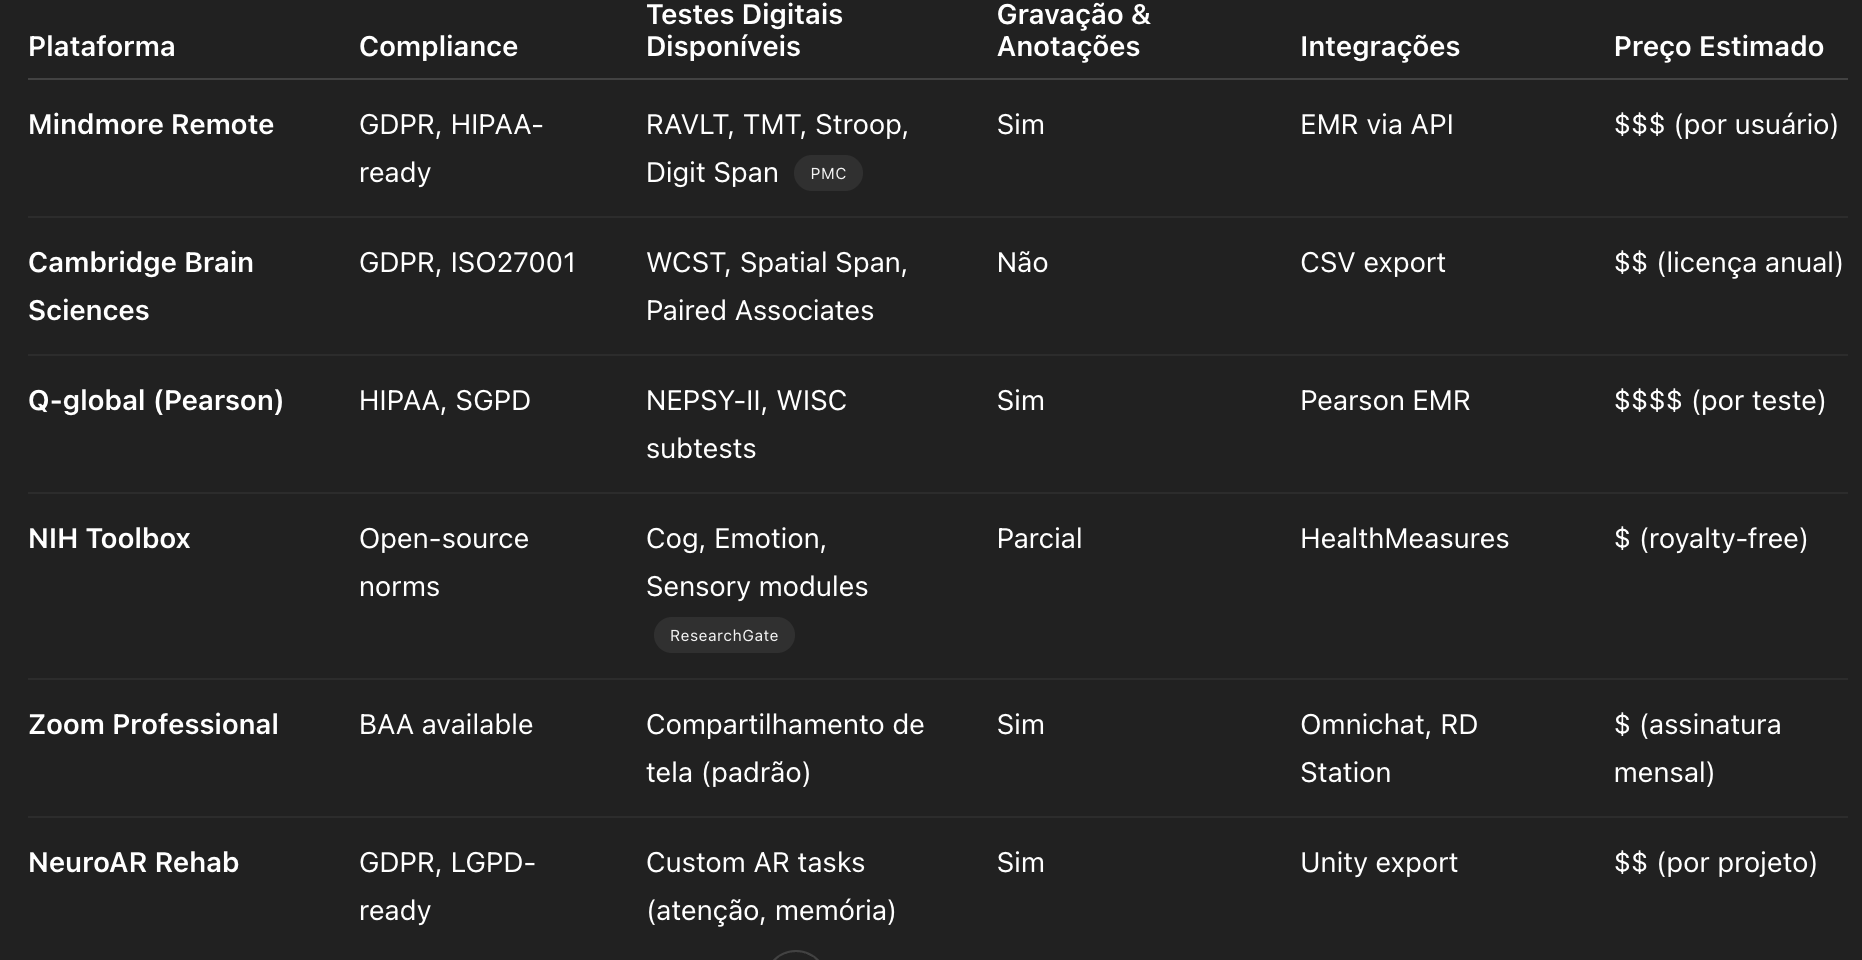Viewport: 1862px width, 960px height.
Task: Click the NIH Toolbox platform name
Action: click(109, 539)
